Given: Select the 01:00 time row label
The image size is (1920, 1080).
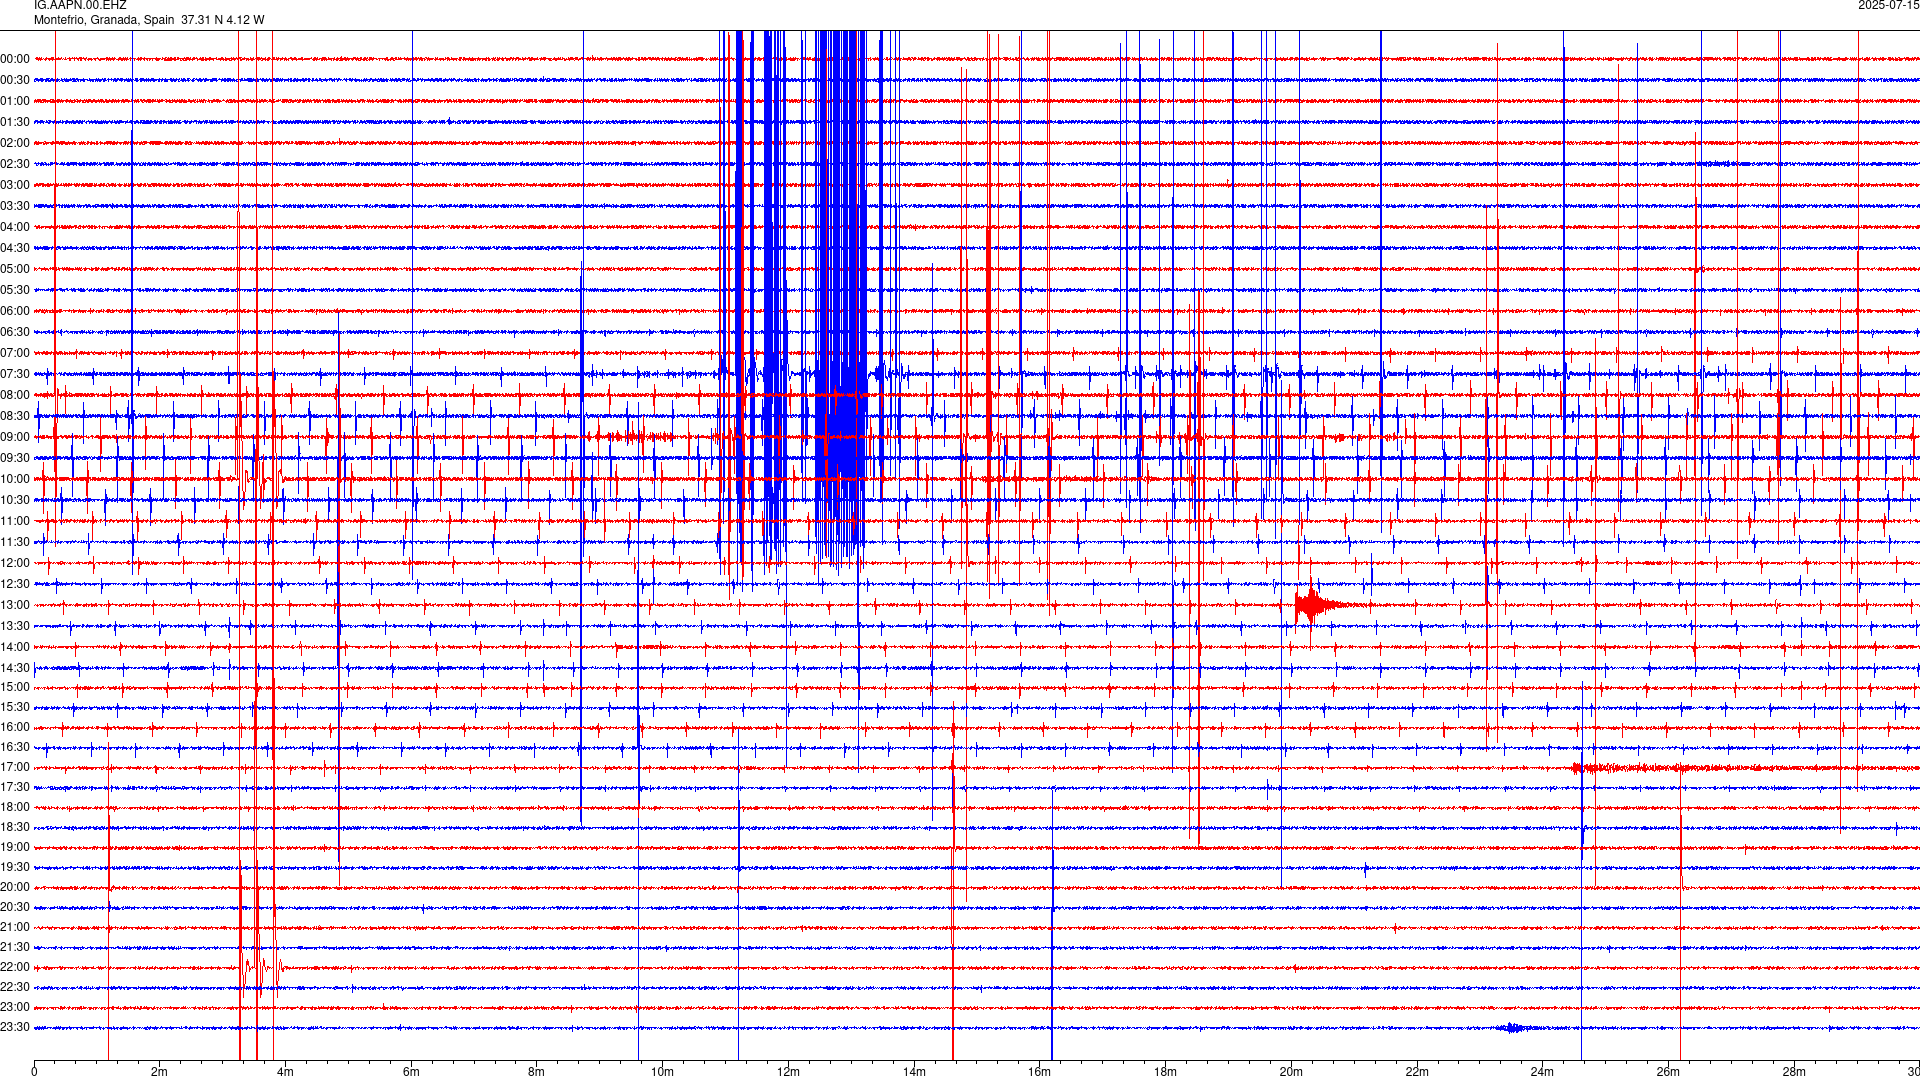Looking at the screenshot, I should click(15, 101).
